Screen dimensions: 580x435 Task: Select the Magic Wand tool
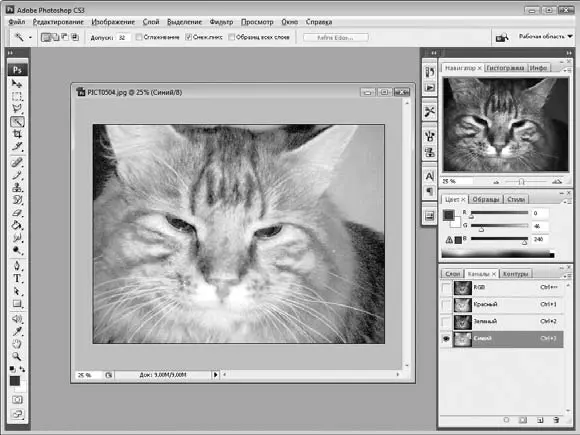click(x=17, y=121)
